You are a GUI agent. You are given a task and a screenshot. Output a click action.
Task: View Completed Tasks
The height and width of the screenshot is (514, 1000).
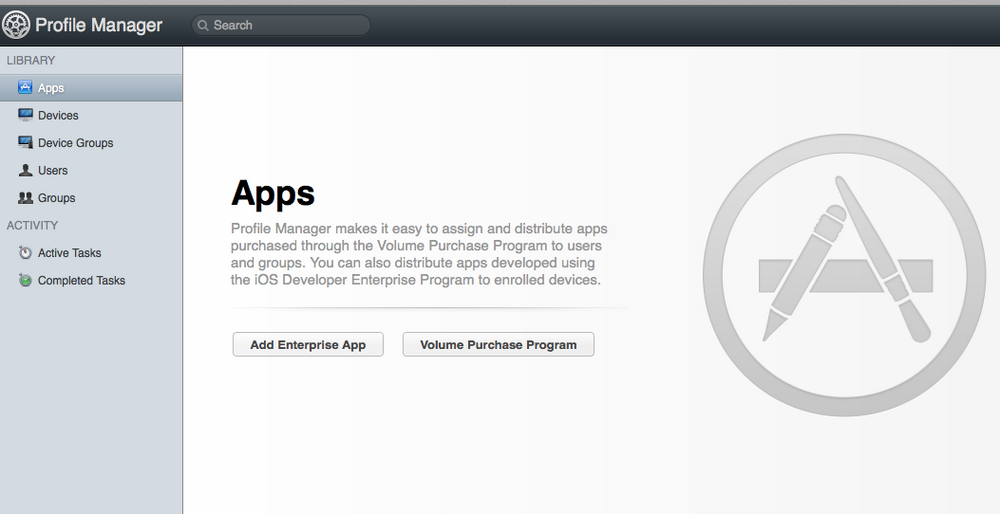[x=91, y=280]
